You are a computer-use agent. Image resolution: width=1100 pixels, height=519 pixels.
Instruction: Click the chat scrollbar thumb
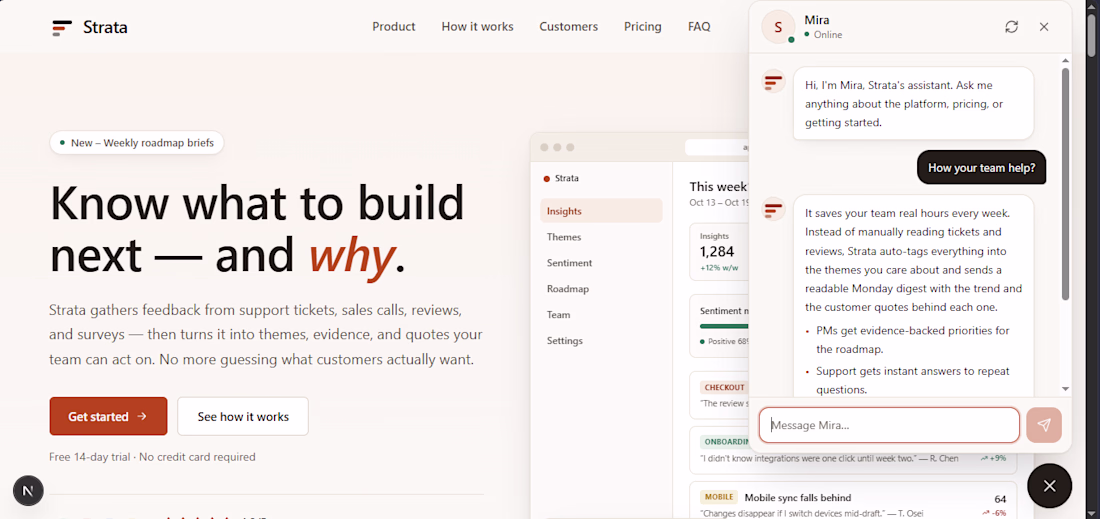1065,184
